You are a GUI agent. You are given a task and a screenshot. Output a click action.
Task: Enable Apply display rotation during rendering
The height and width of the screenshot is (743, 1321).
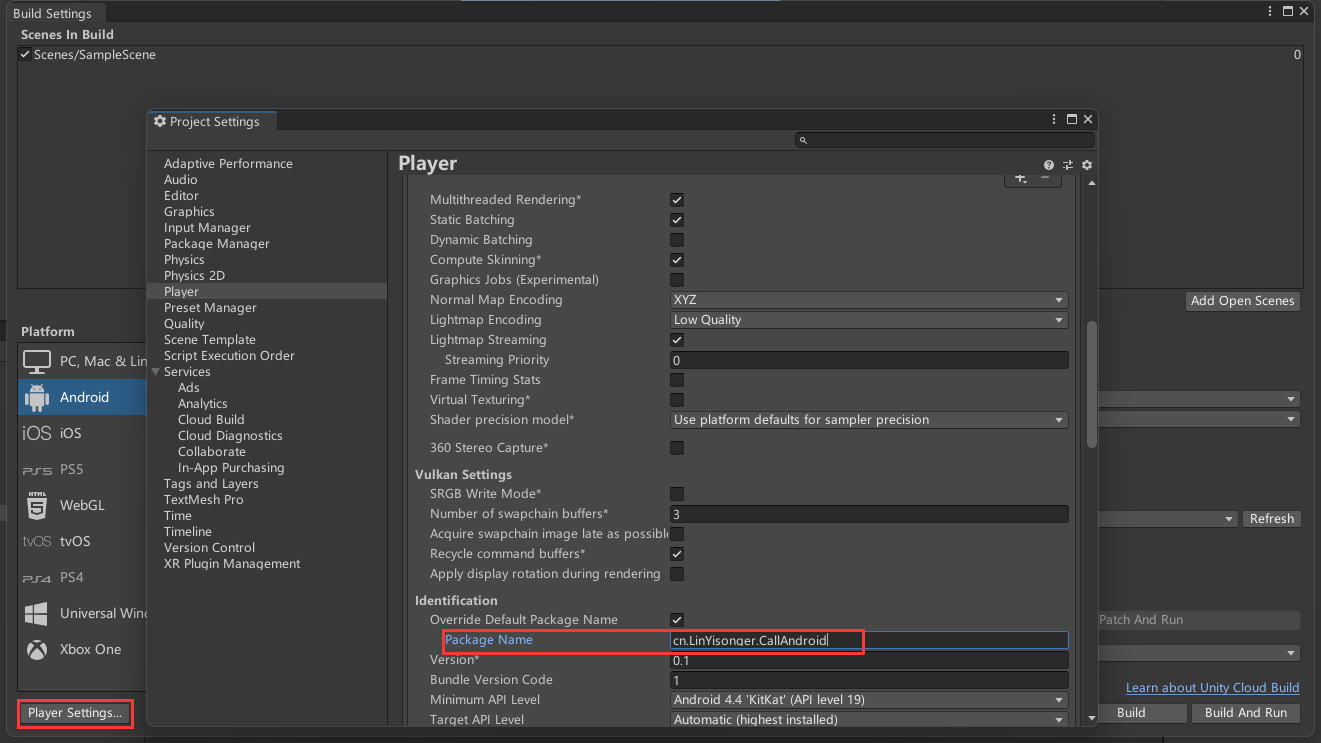pyautogui.click(x=677, y=574)
